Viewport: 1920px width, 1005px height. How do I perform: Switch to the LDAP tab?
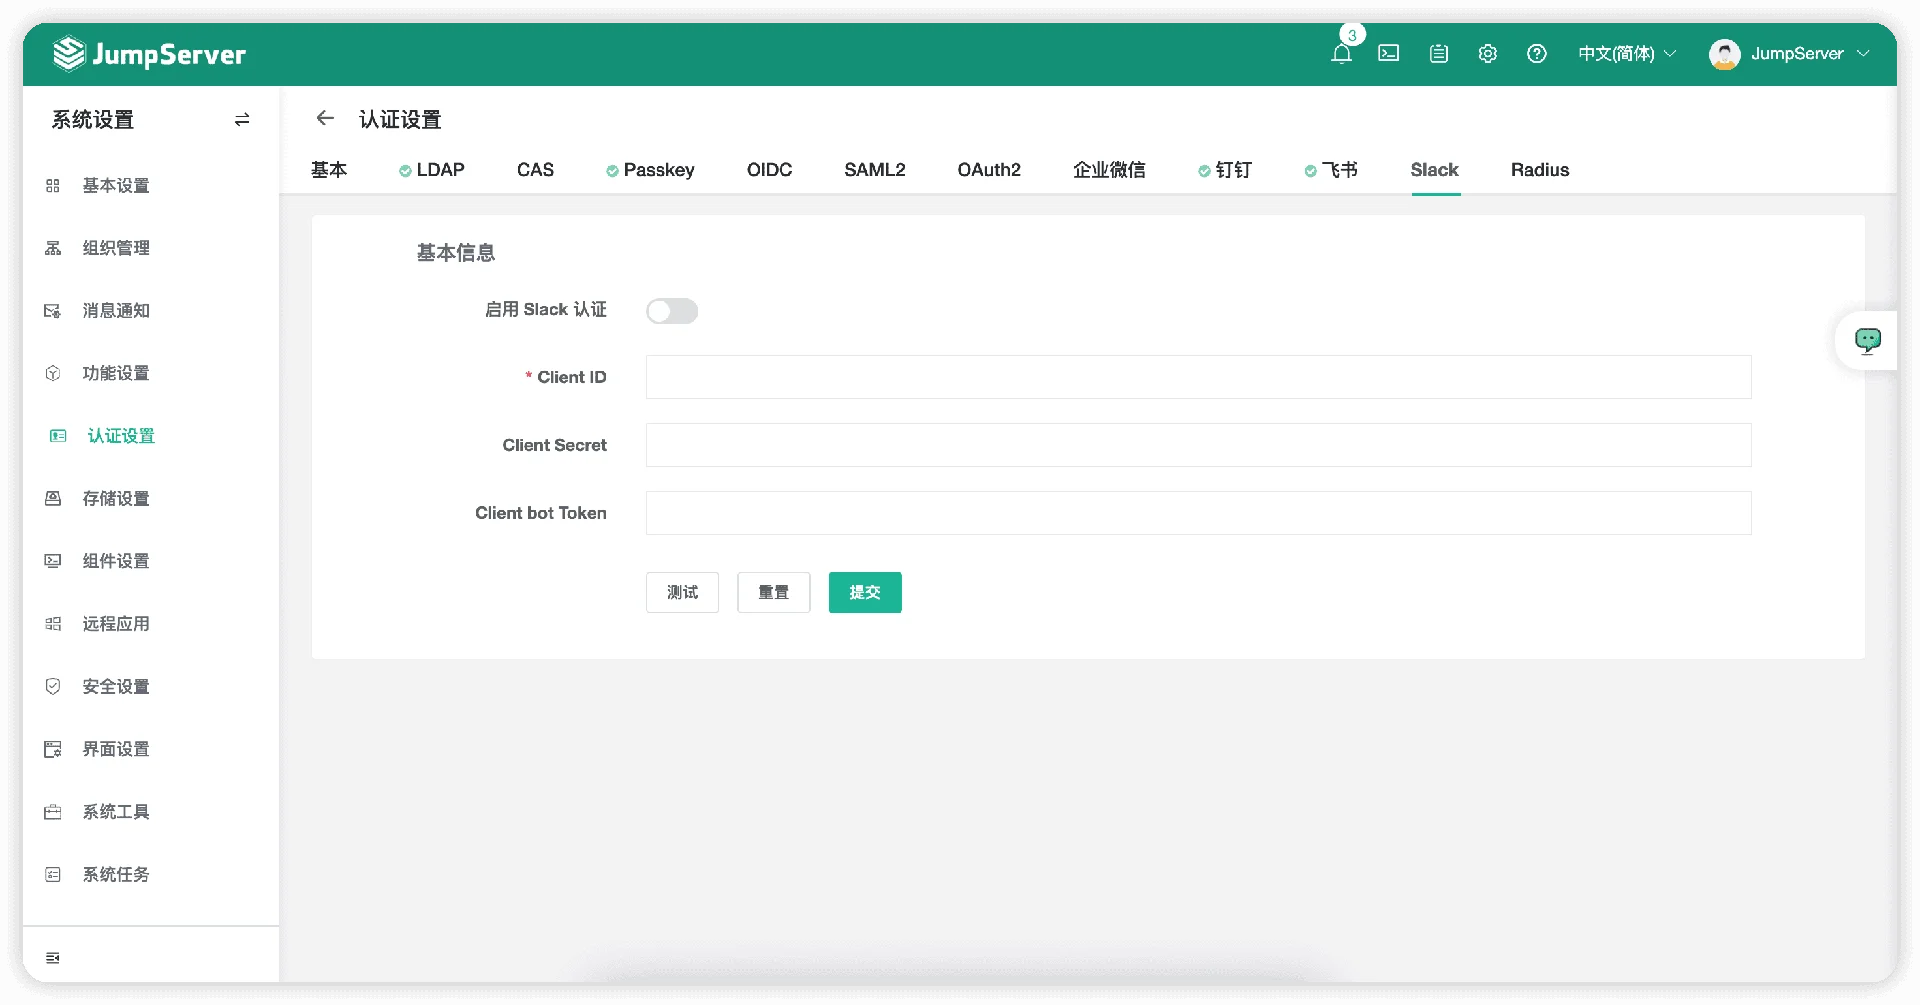(x=432, y=170)
